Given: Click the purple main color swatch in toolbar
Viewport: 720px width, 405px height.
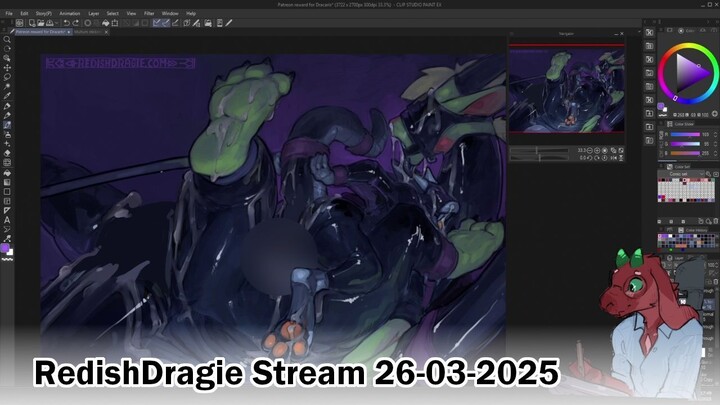Looking at the screenshot, I should [x=5, y=248].
